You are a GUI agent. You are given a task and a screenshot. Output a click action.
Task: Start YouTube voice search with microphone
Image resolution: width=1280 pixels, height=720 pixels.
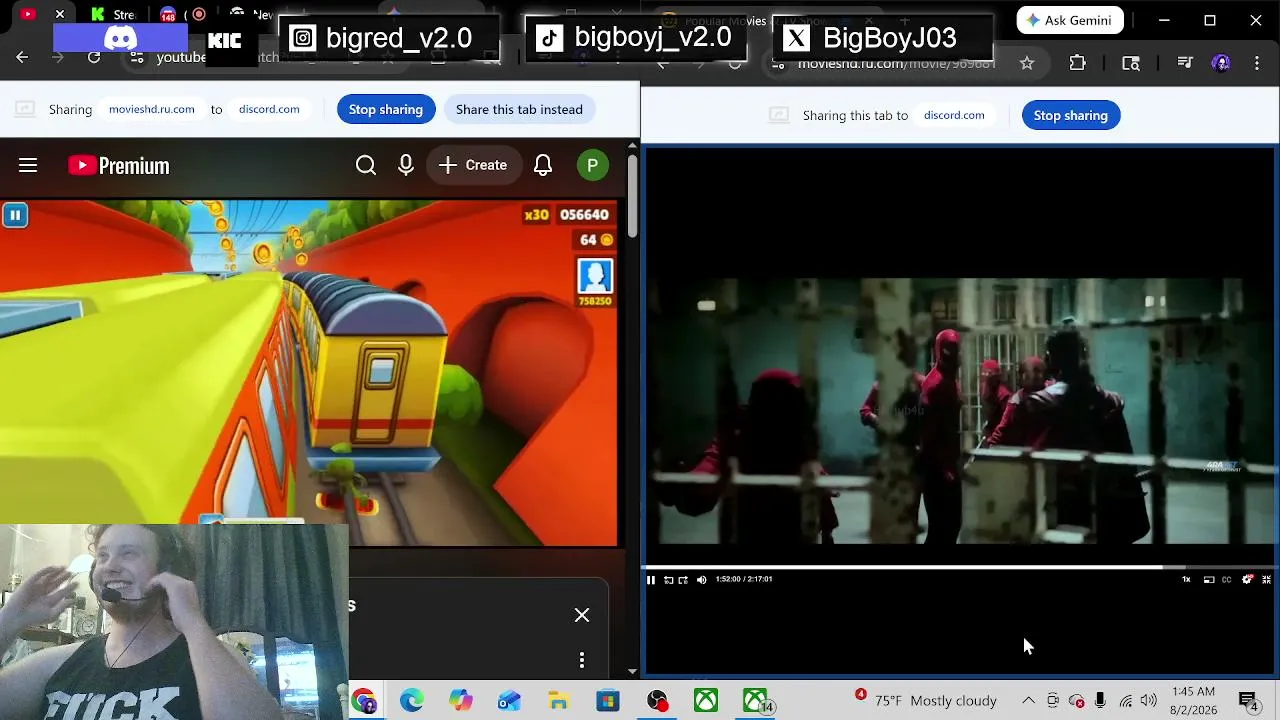pos(406,165)
